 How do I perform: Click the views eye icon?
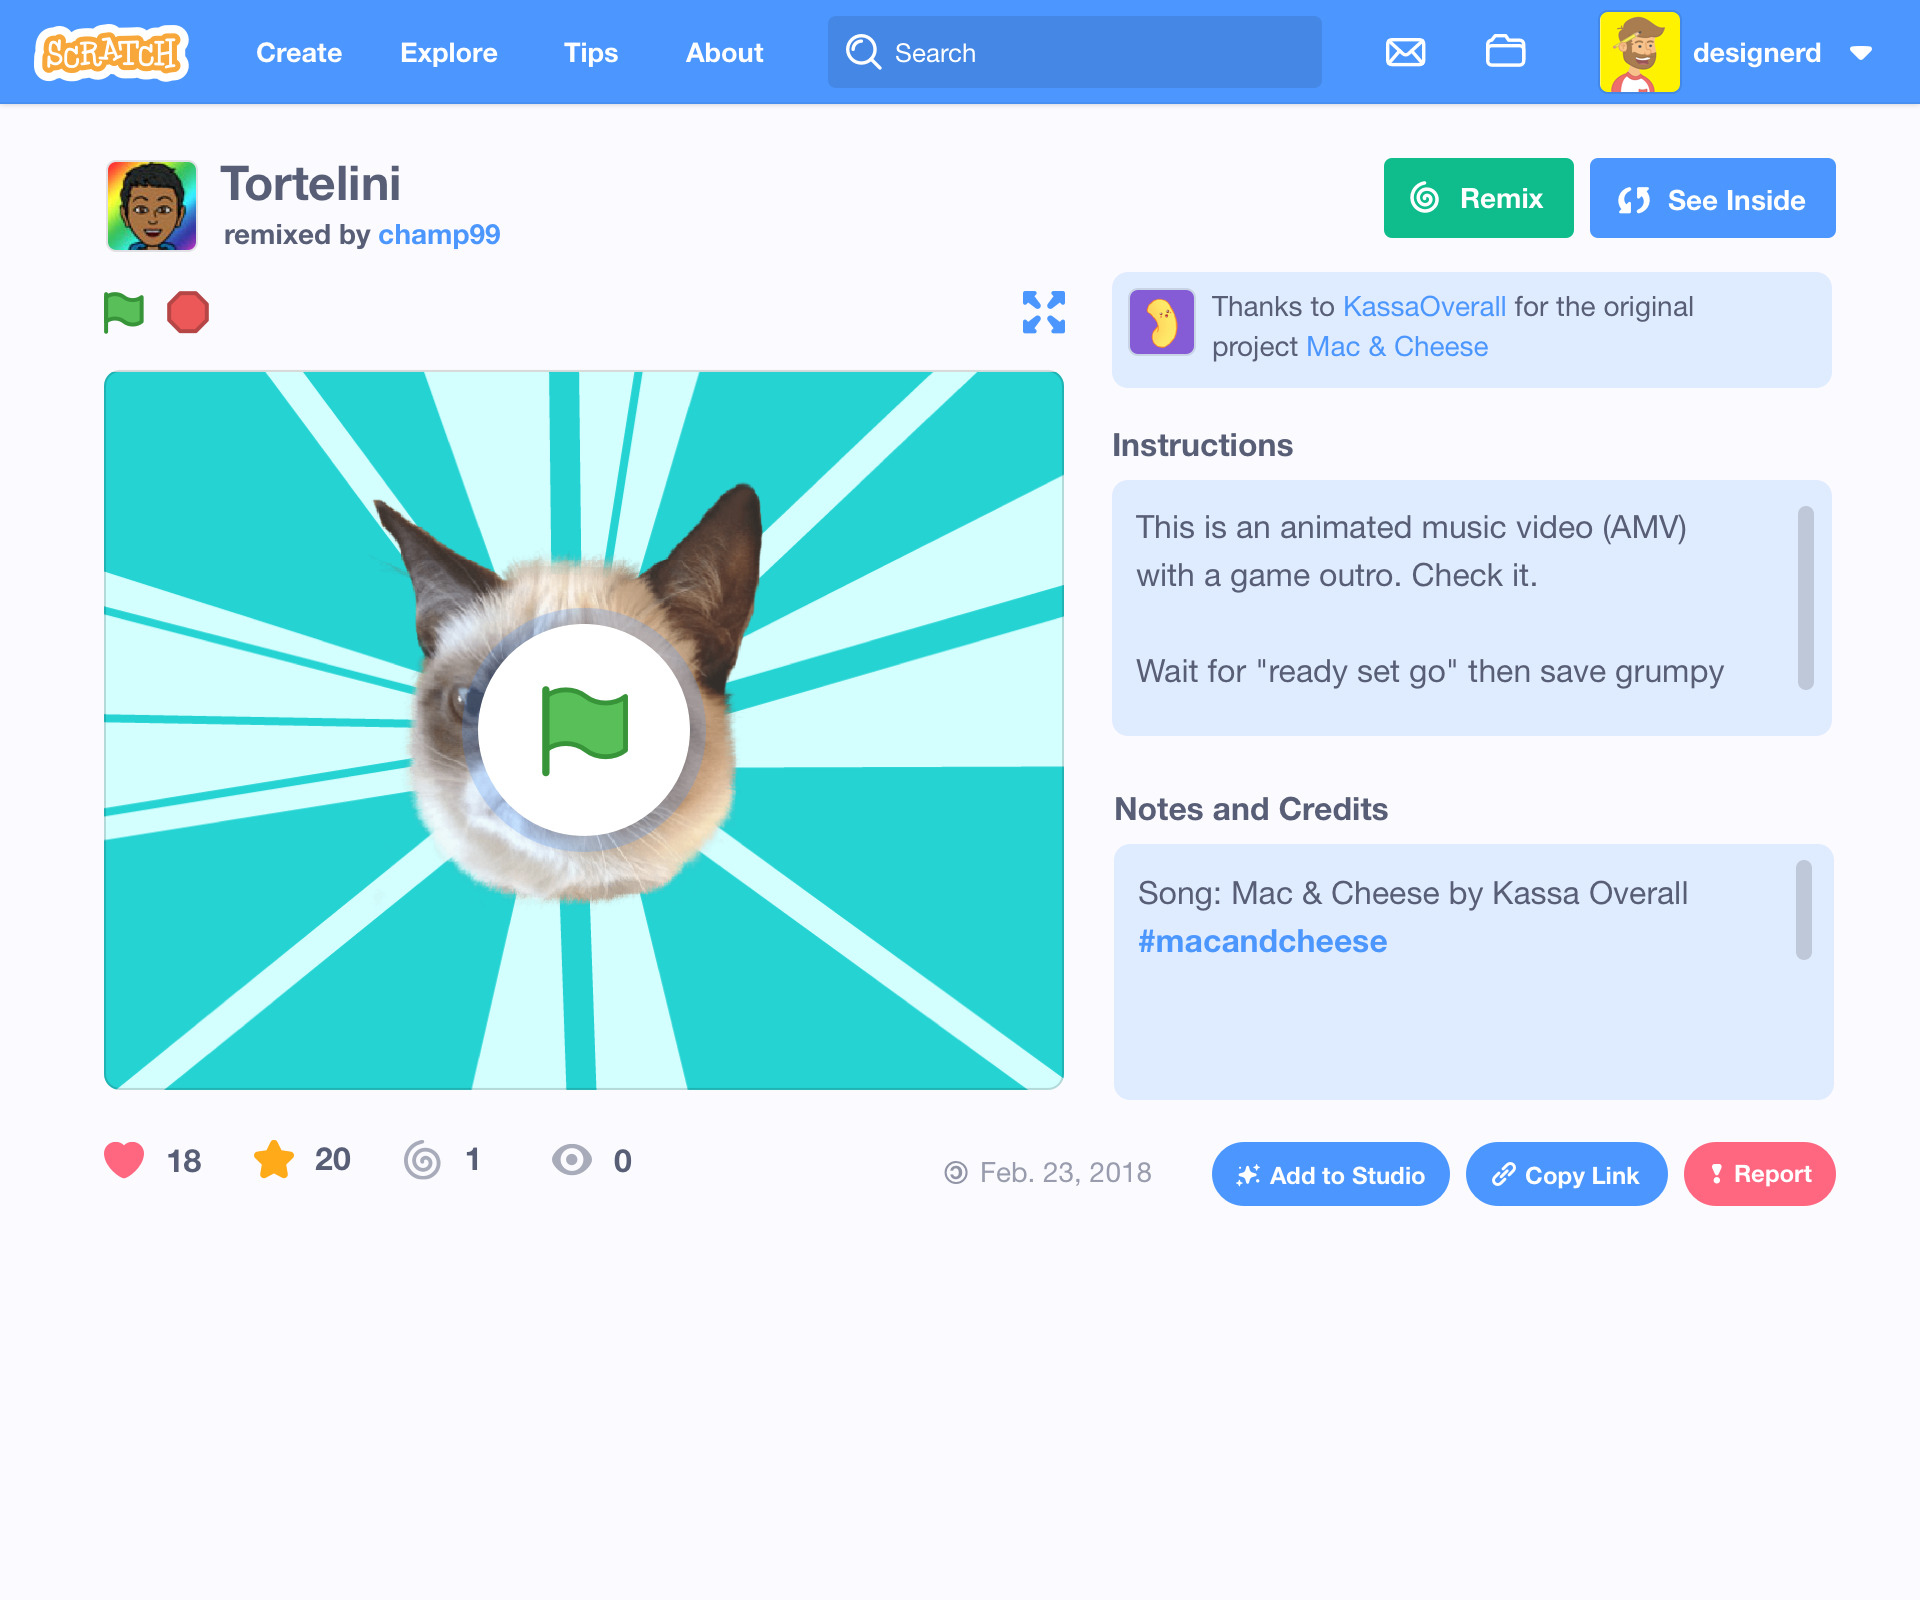tap(572, 1160)
